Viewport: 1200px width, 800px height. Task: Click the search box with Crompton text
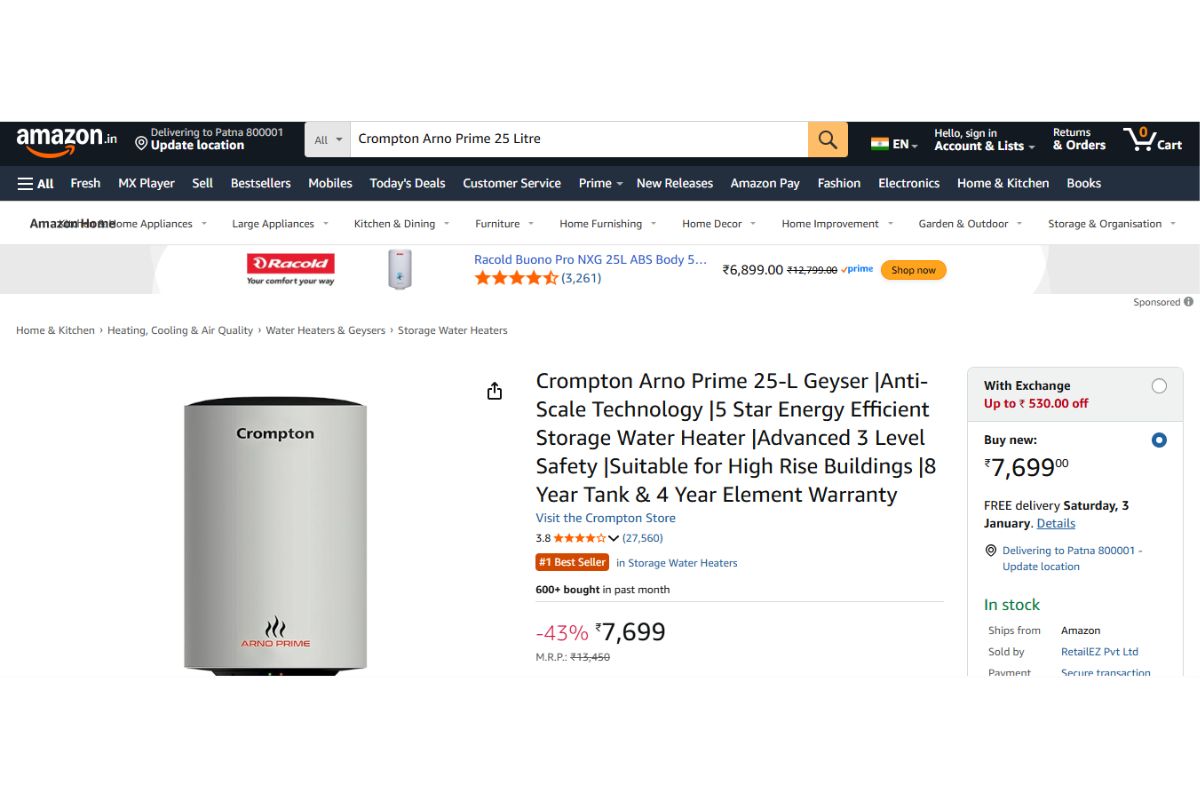(x=578, y=140)
